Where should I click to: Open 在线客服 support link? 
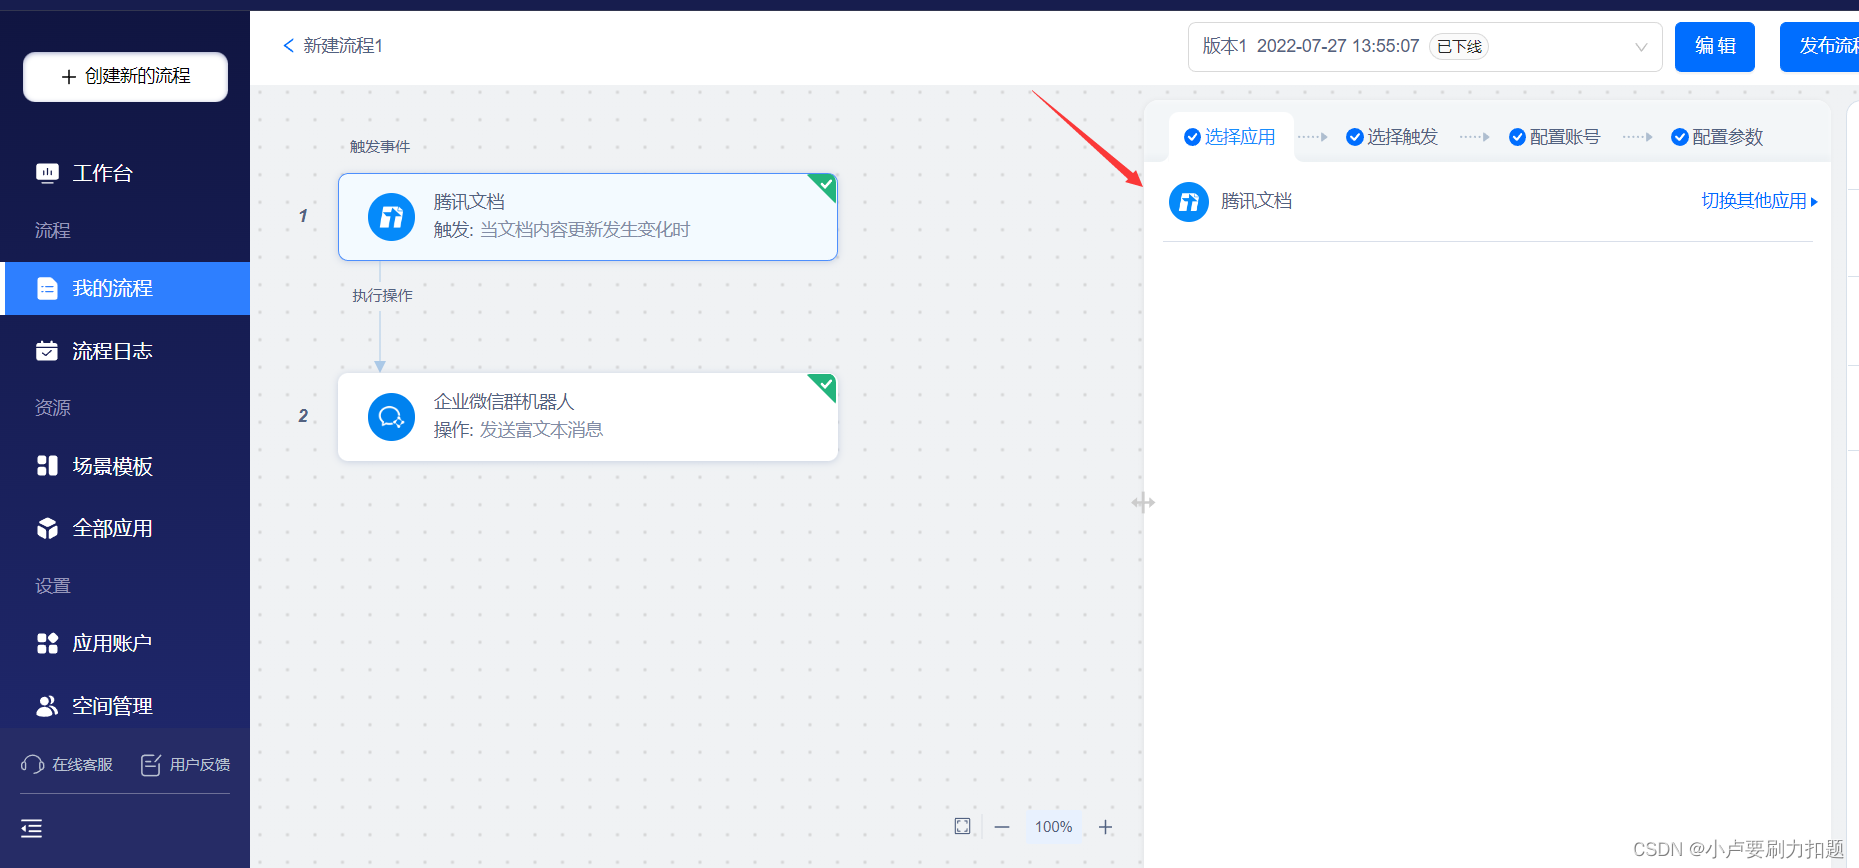coord(67,765)
